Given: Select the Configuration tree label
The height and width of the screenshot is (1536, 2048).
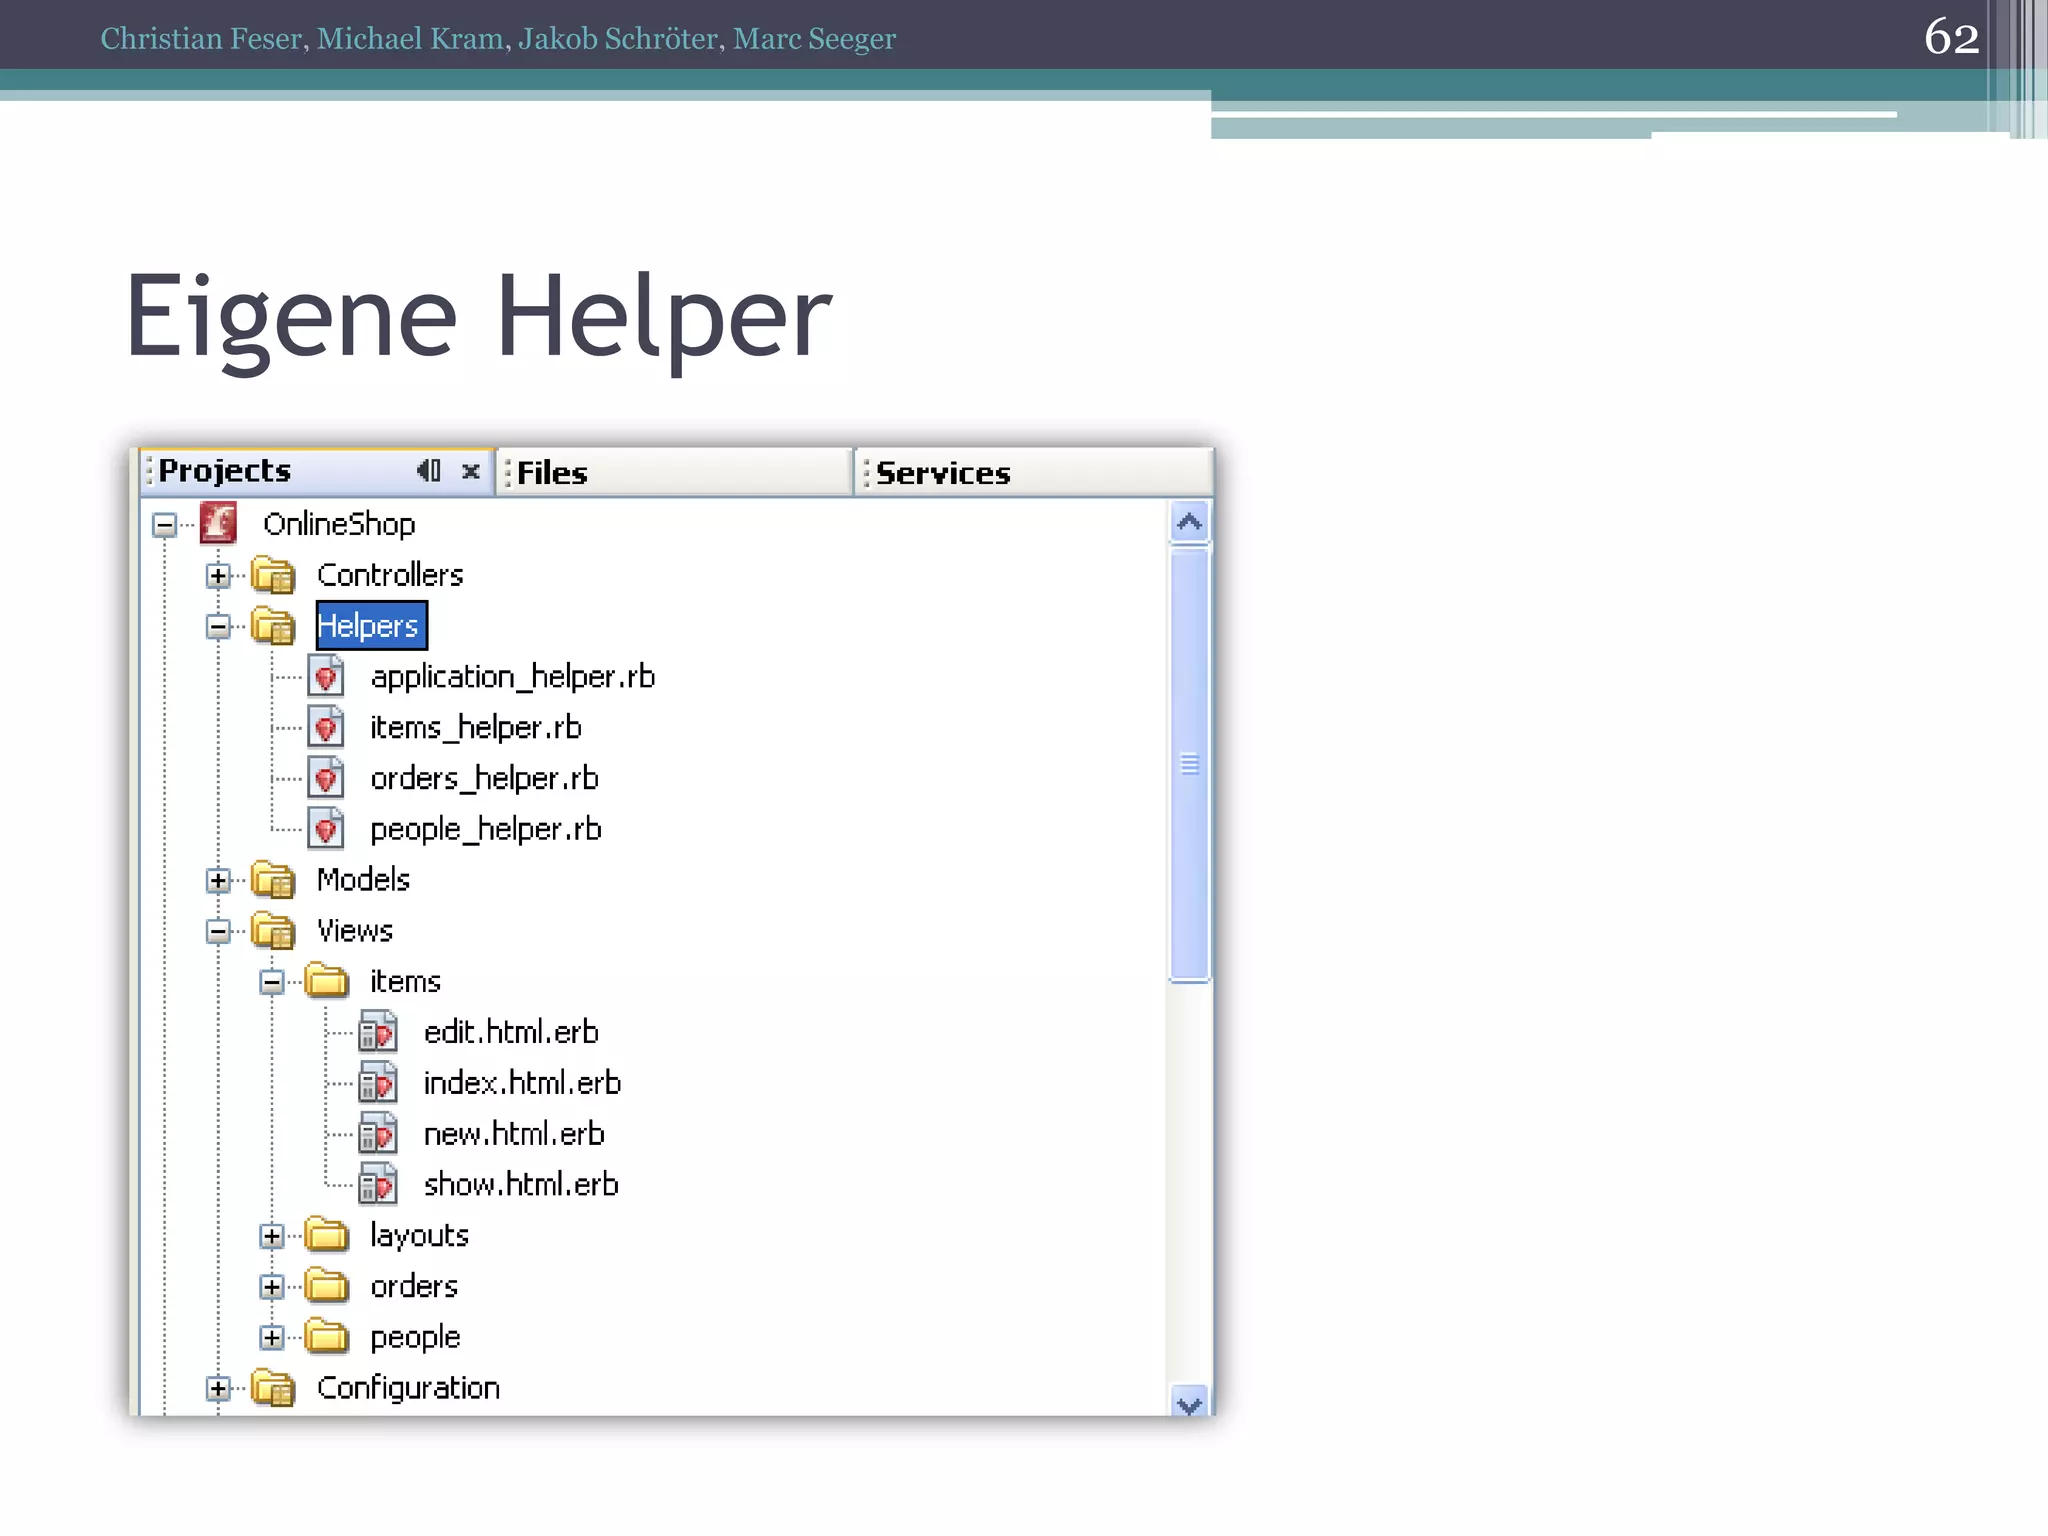Looking at the screenshot, I should click(408, 1388).
